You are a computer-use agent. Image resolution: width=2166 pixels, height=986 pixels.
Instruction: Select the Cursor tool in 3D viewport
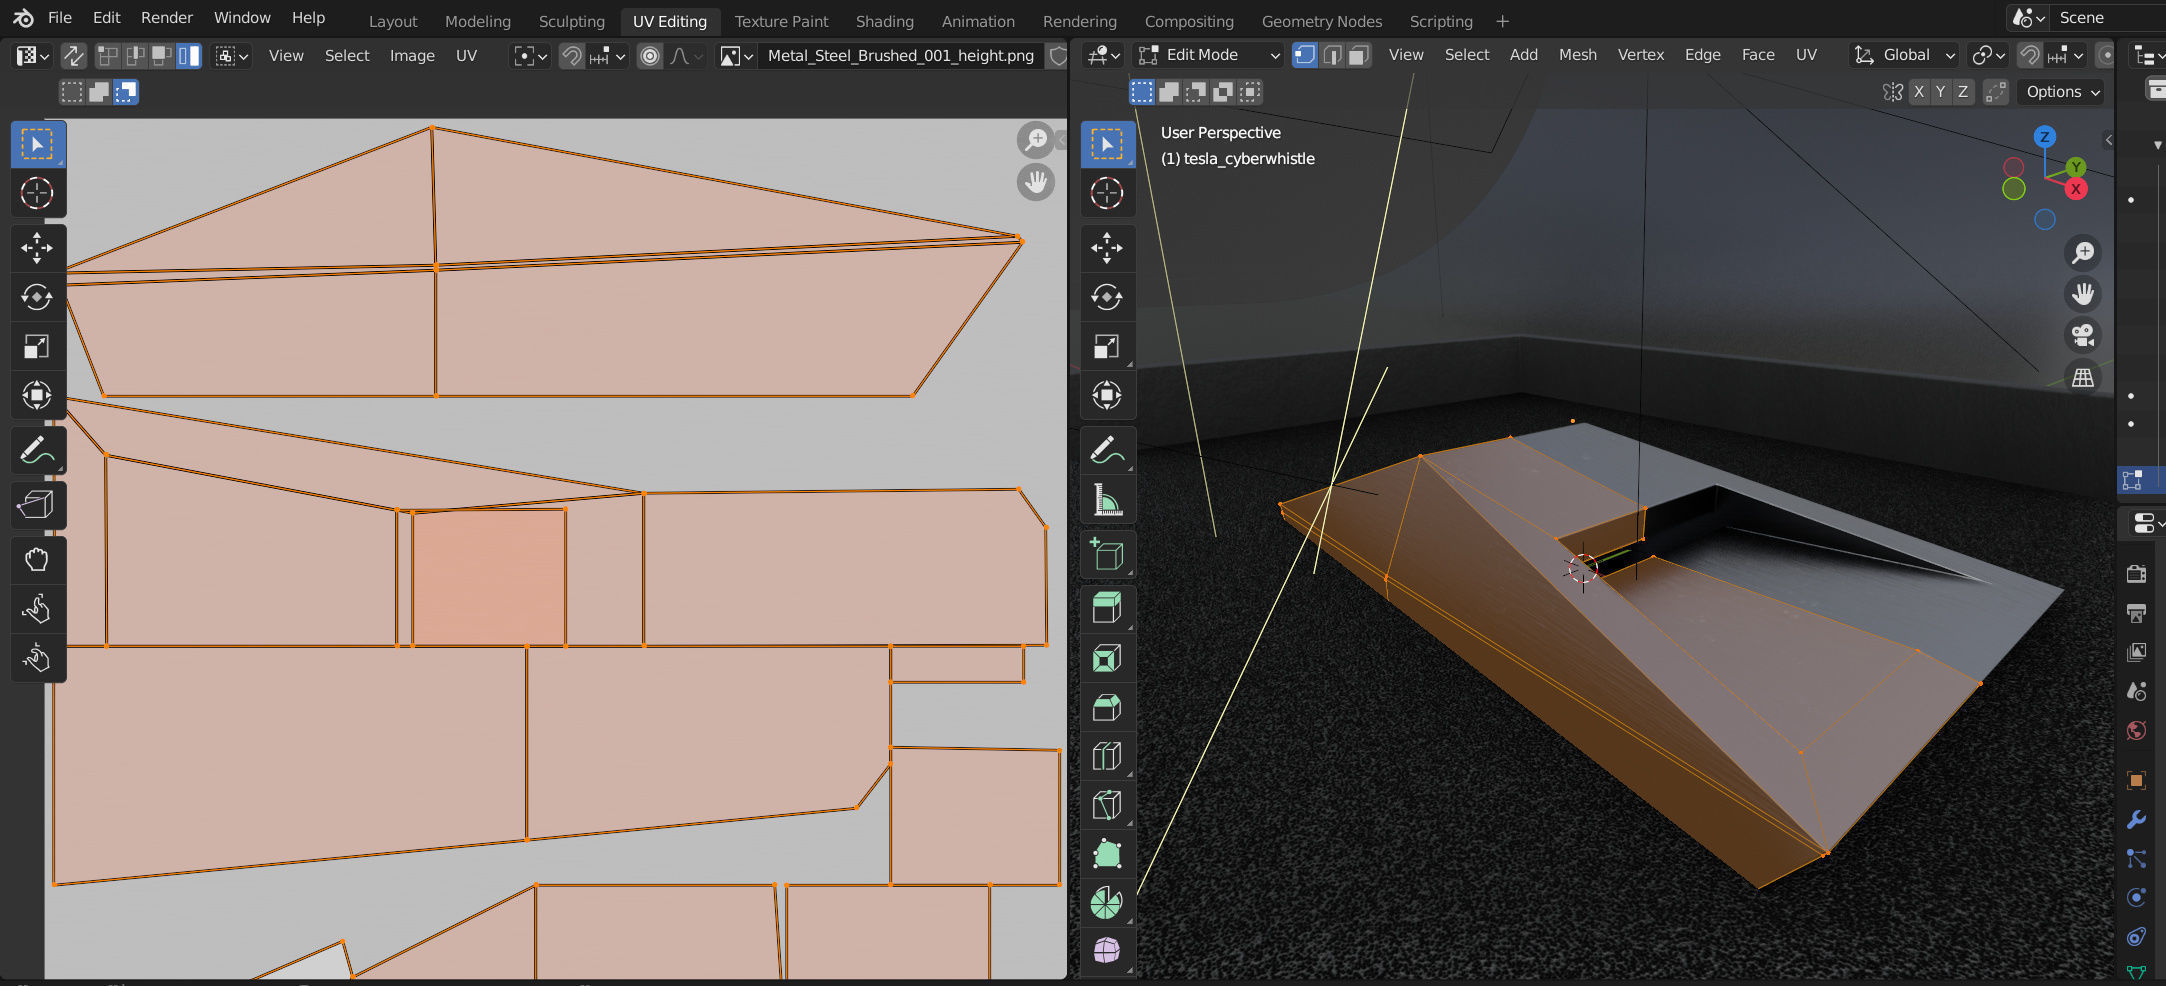pos(1107,193)
